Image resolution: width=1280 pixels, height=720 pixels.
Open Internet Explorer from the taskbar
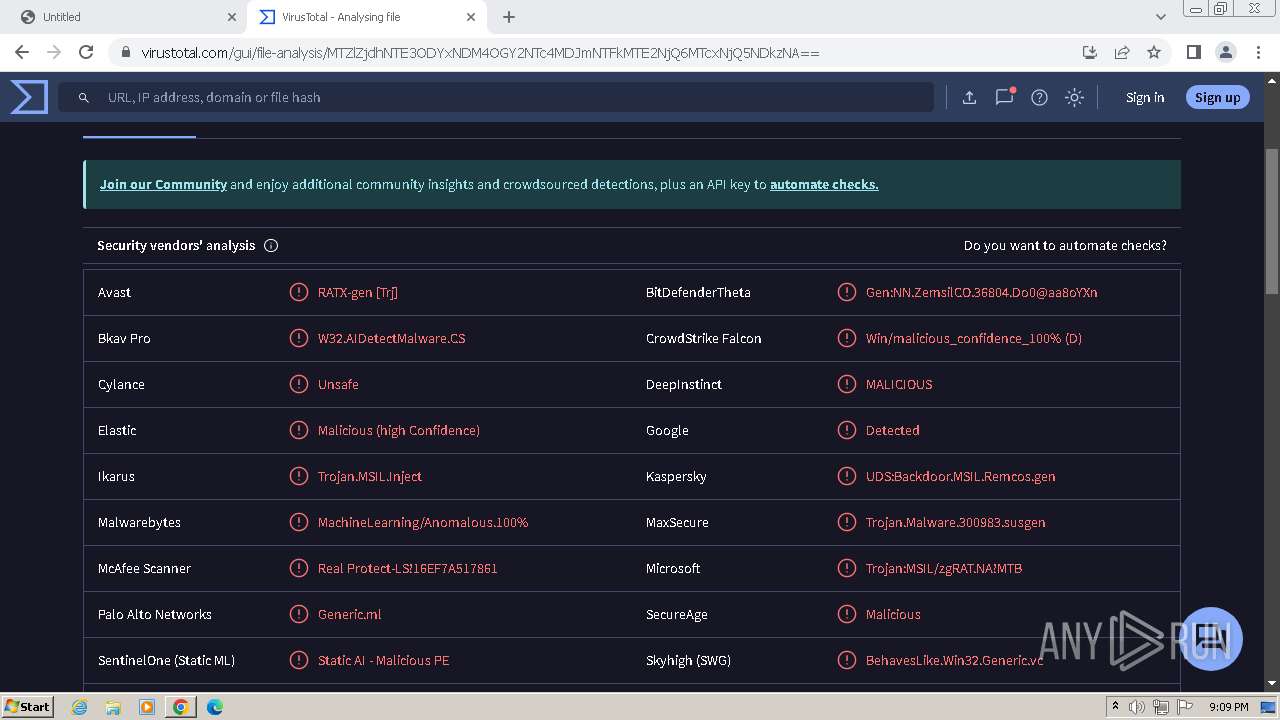80,707
